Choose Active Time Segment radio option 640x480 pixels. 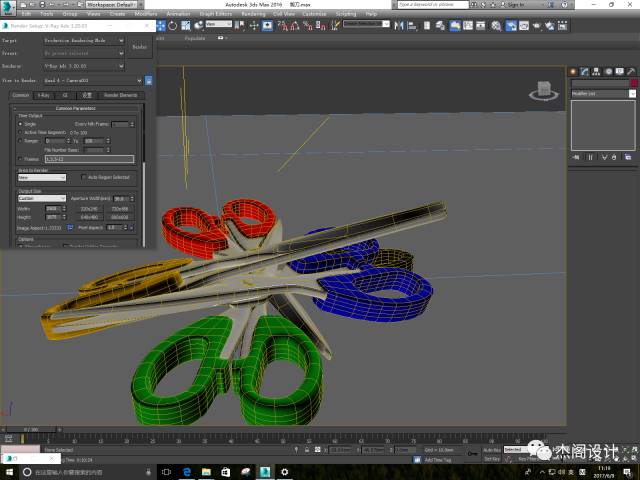20,132
